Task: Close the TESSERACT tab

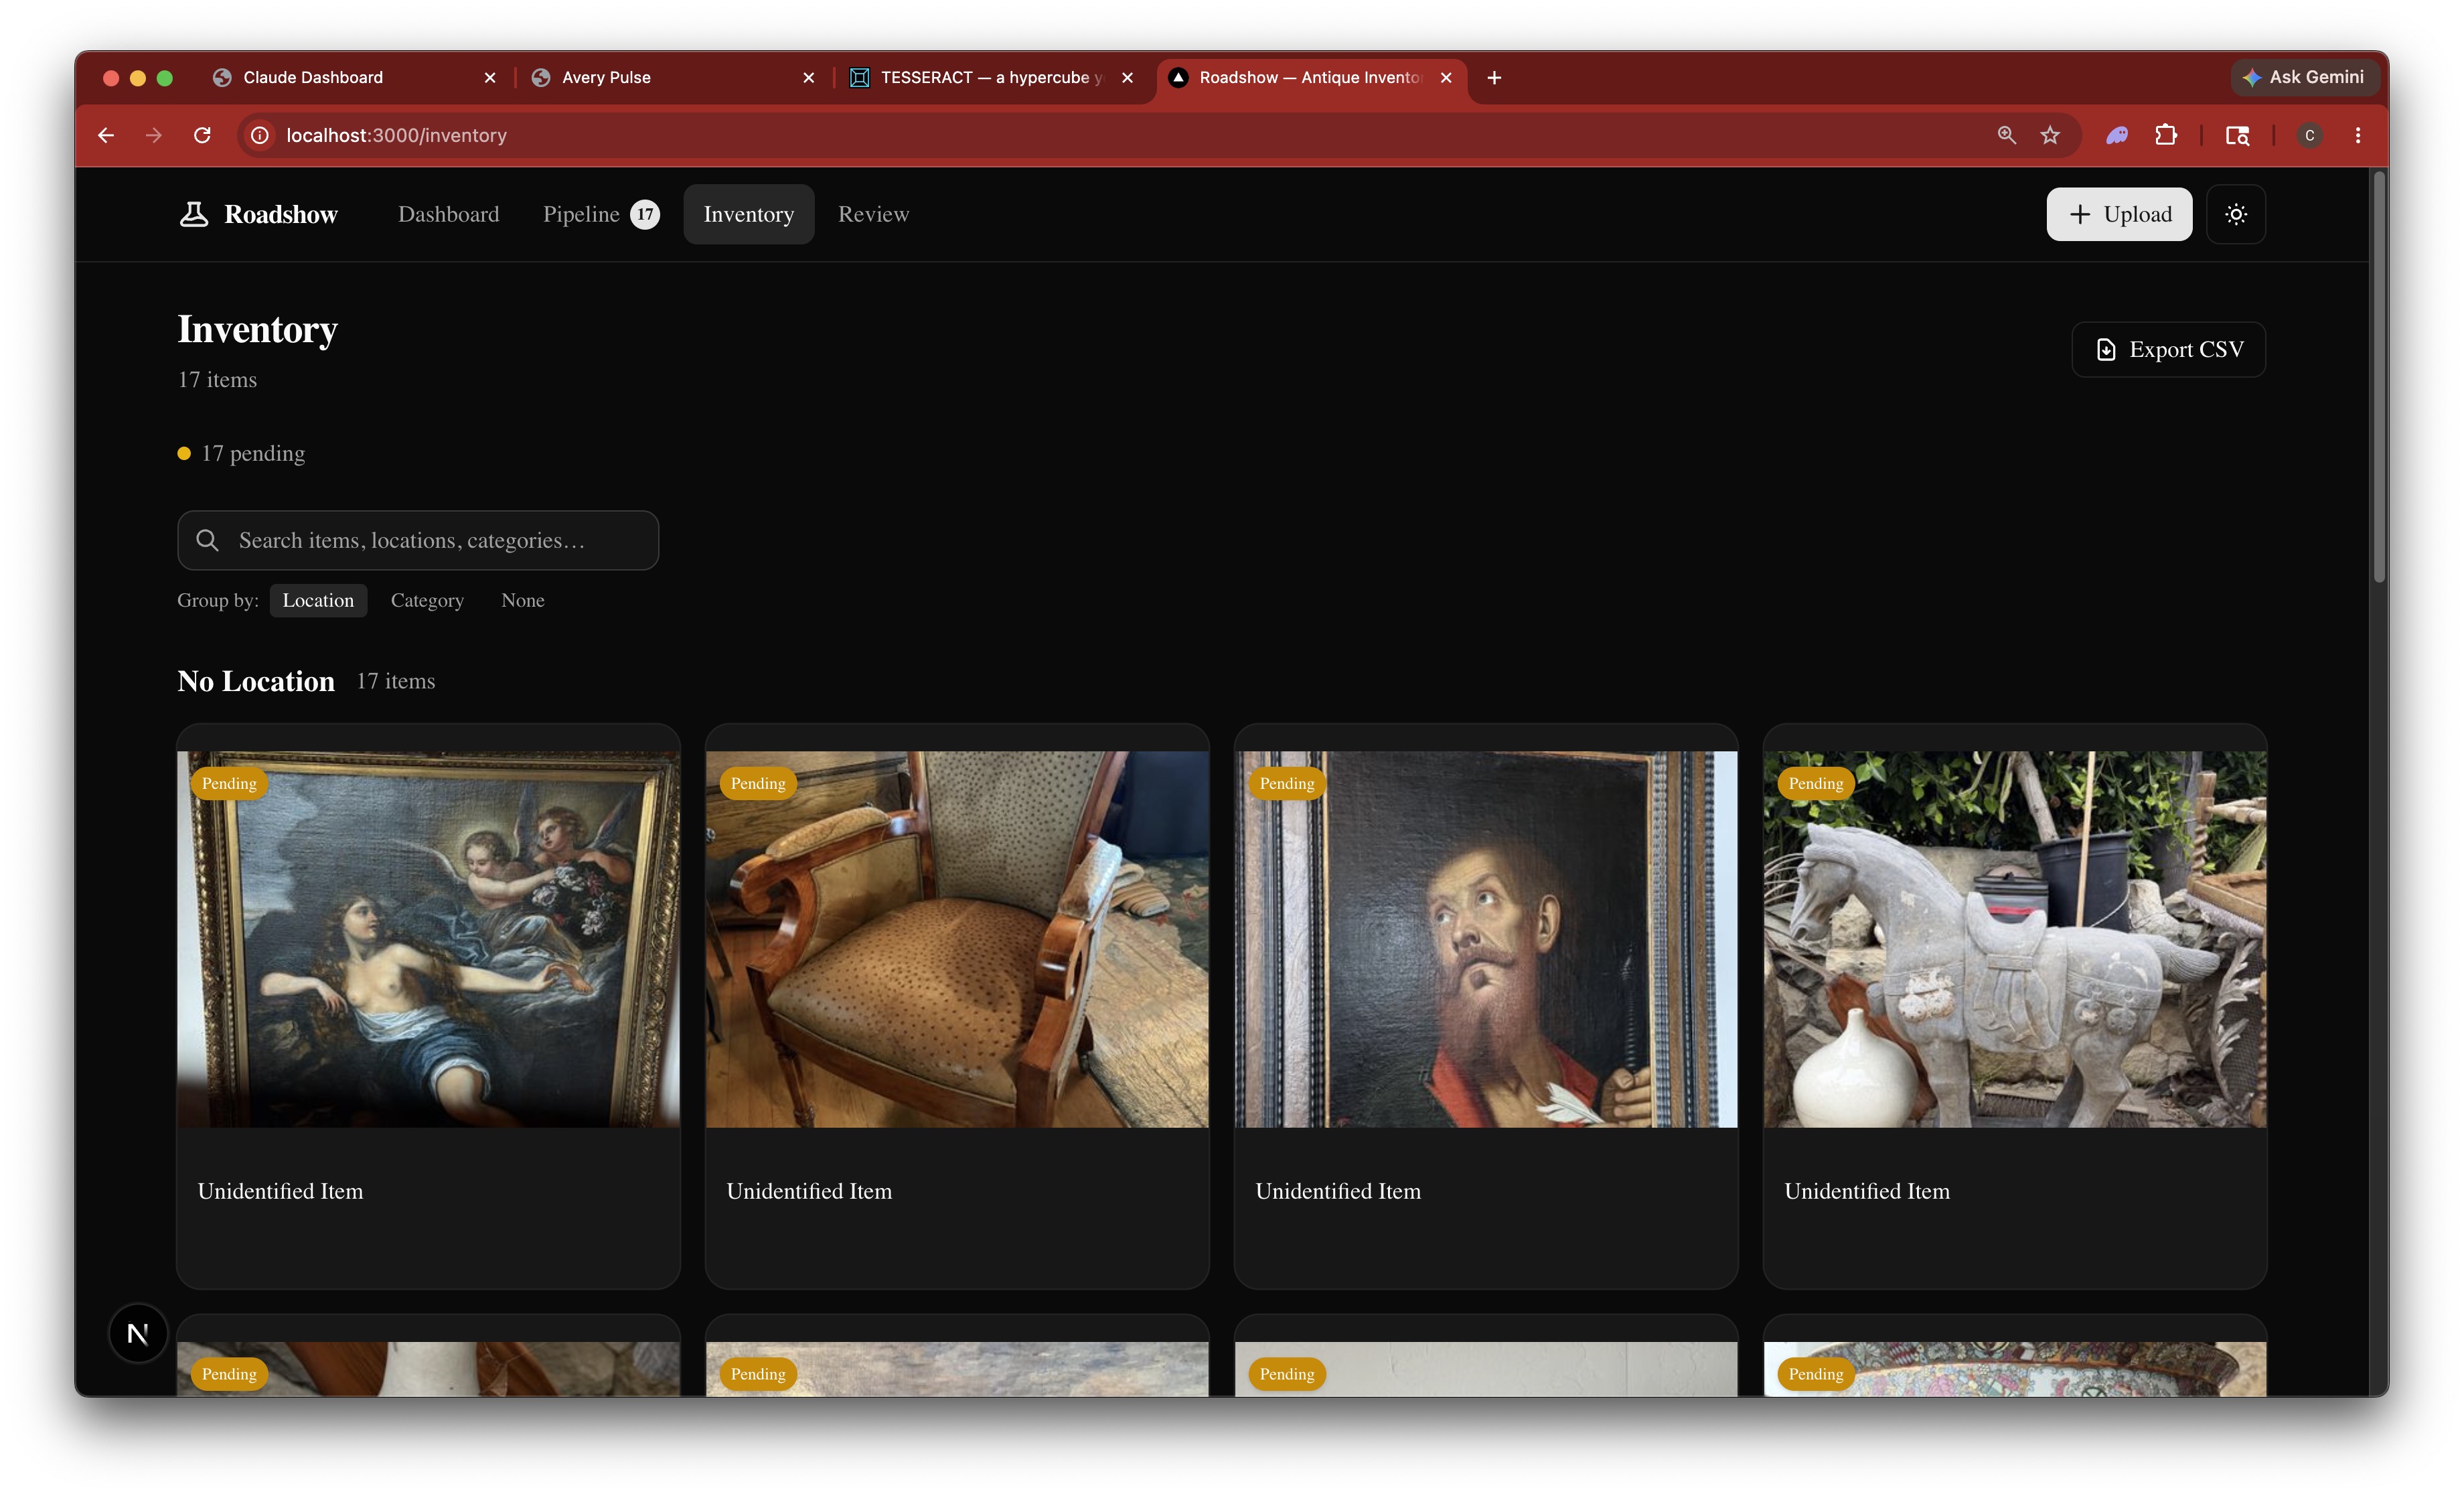Action: pyautogui.click(x=1127, y=77)
